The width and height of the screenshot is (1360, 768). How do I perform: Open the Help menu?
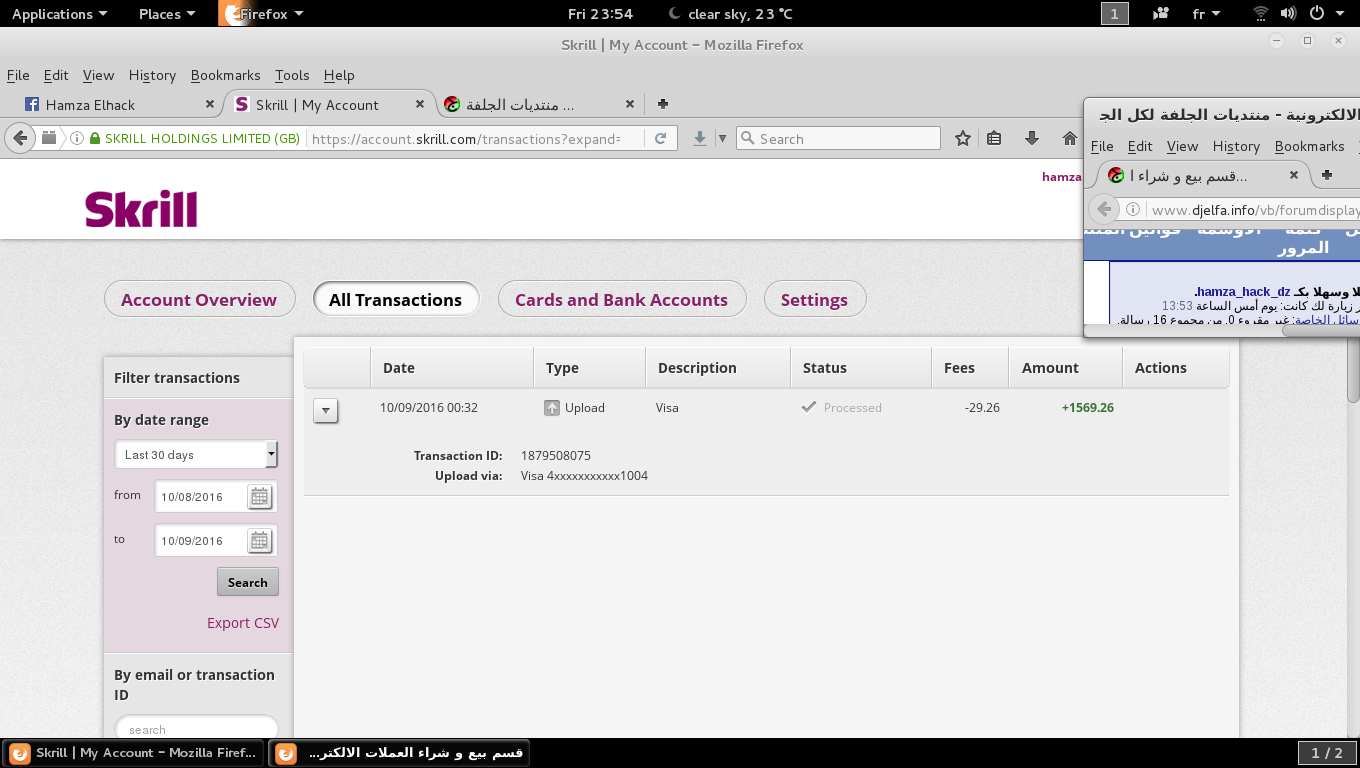339,75
